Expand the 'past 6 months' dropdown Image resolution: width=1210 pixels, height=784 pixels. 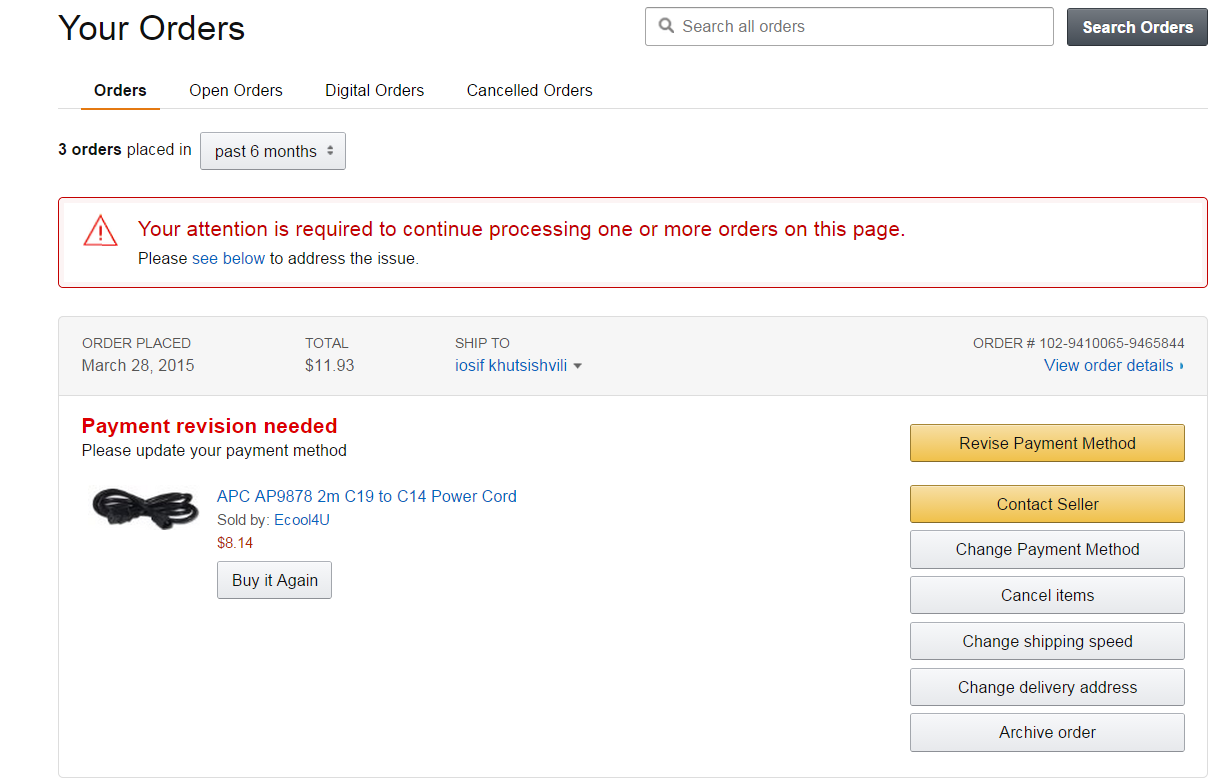click(273, 151)
